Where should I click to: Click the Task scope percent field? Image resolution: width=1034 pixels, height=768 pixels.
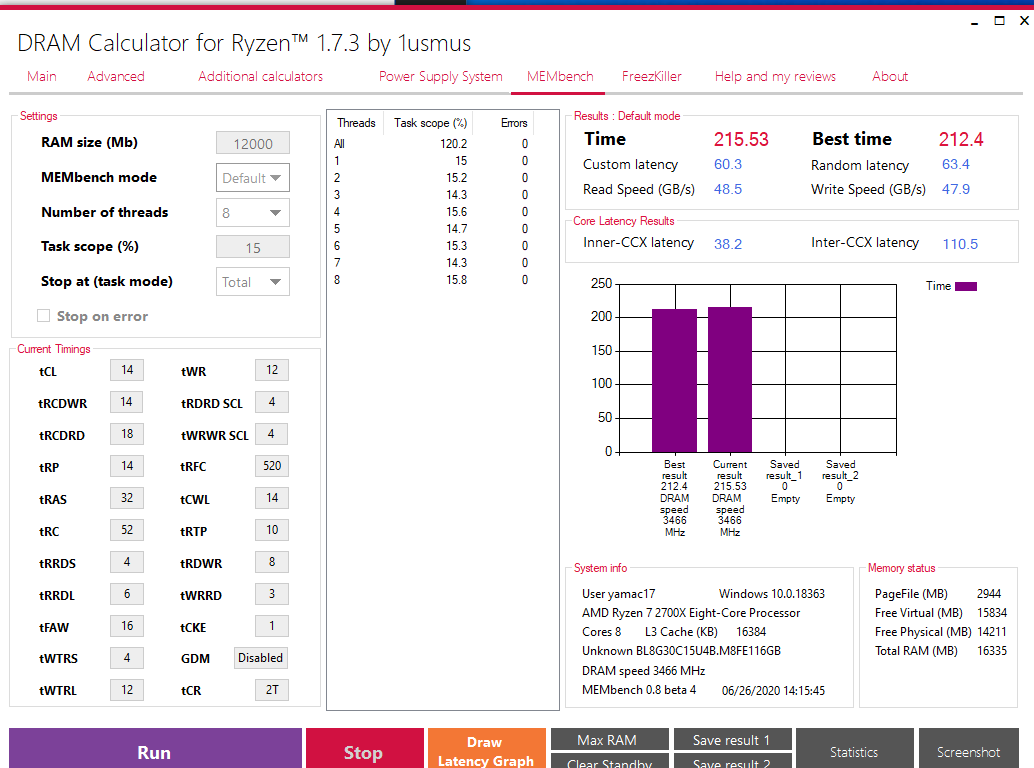click(x=253, y=248)
